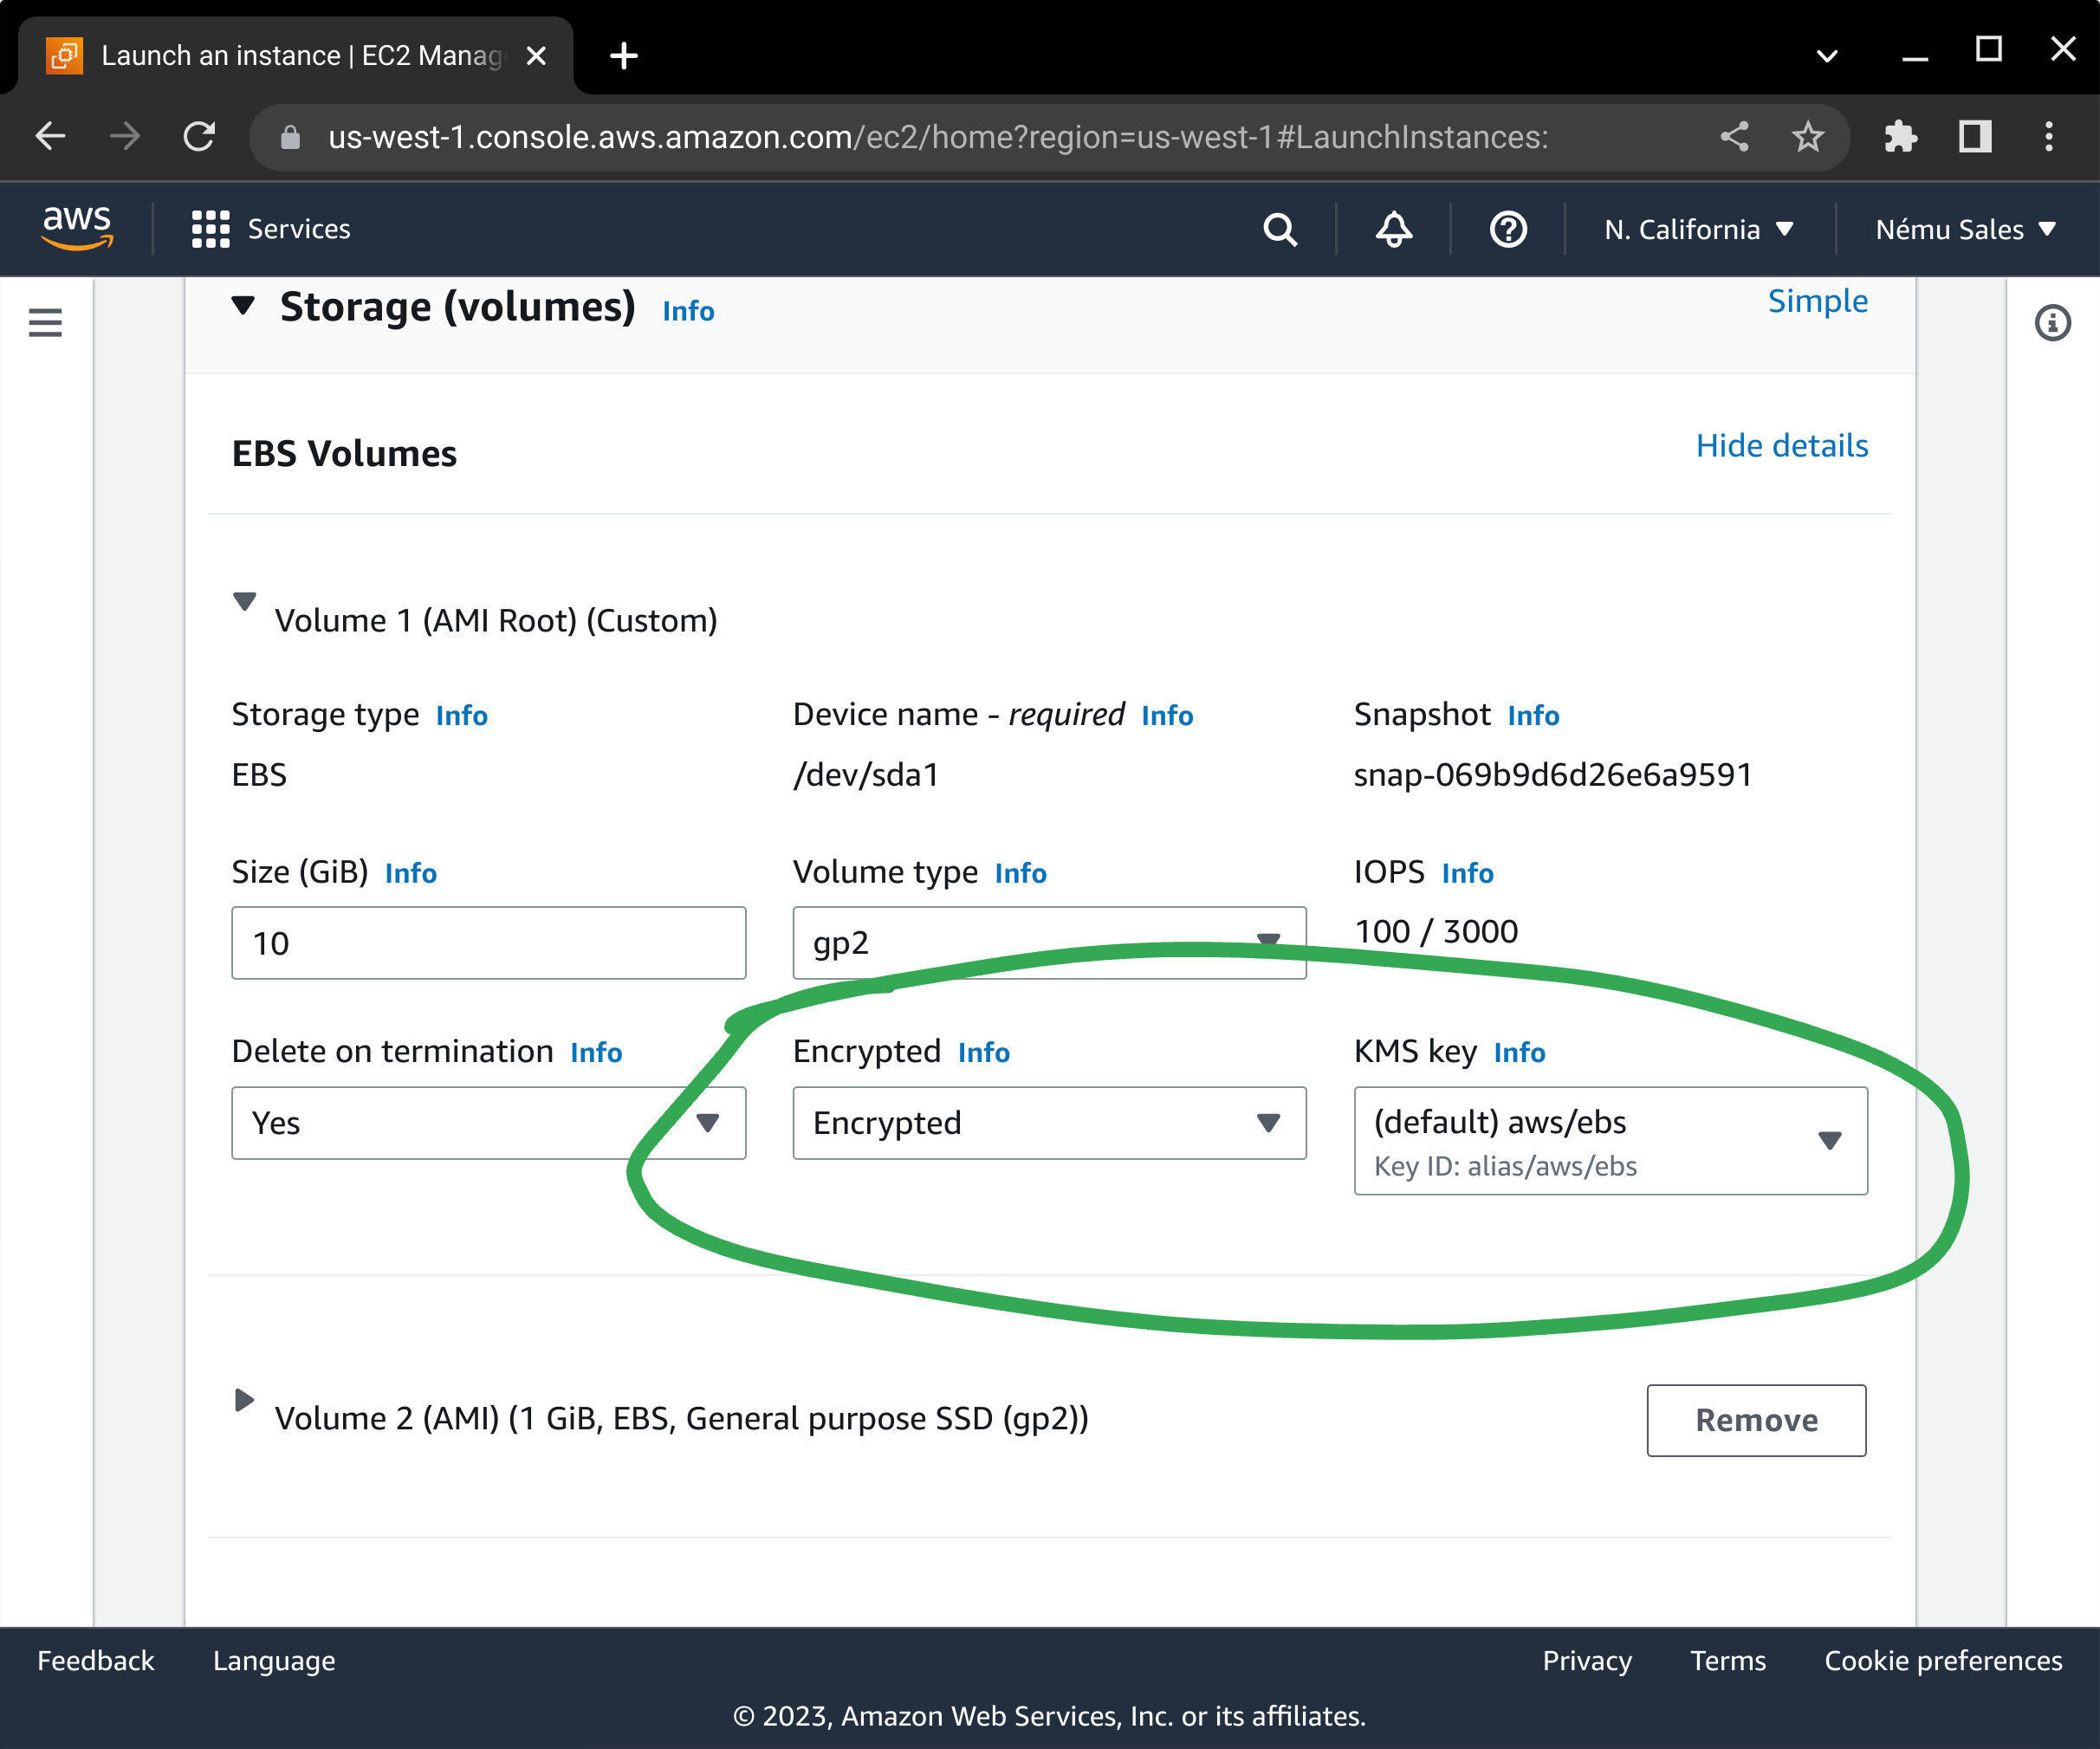This screenshot has height=1749, width=2100.
Task: Open Info link beside Volume type
Action: (x=1020, y=874)
